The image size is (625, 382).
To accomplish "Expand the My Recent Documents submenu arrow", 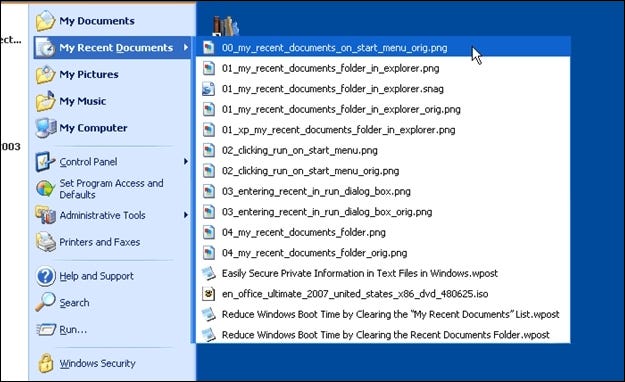I will pyautogui.click(x=186, y=47).
